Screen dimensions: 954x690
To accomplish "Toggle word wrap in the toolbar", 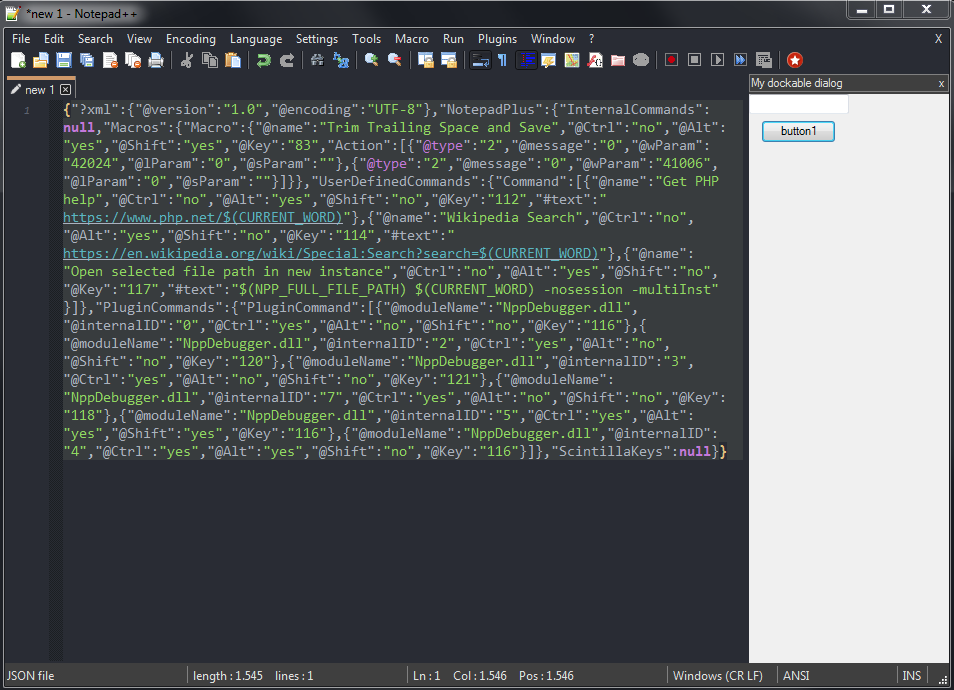I will point(480,61).
